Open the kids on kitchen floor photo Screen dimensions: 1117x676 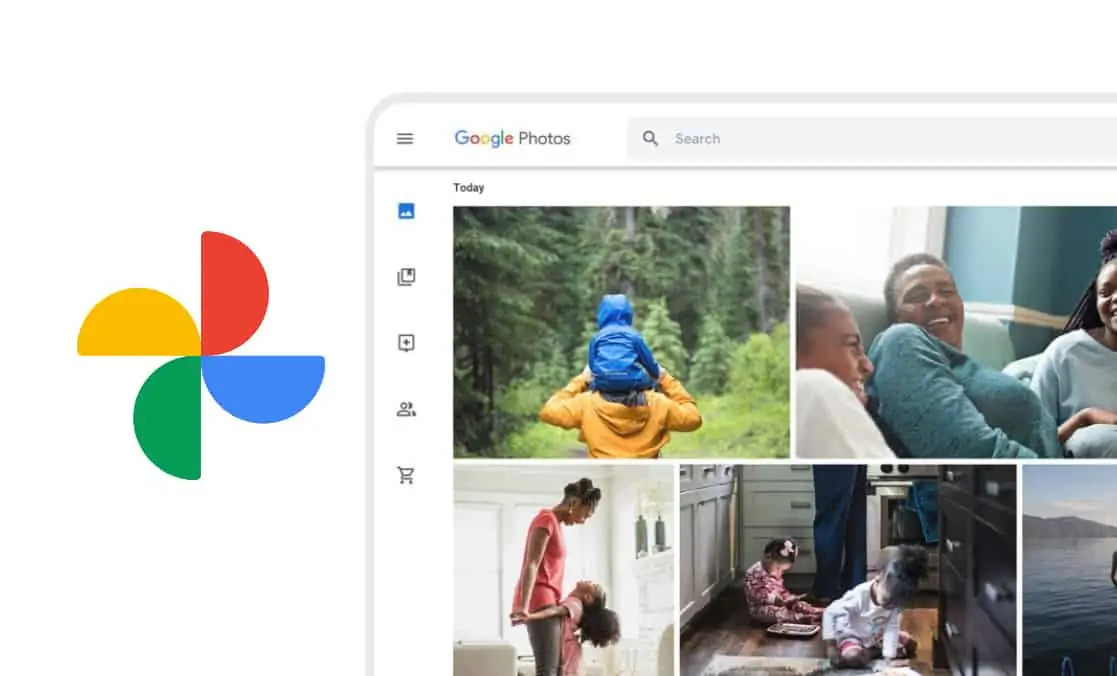coord(848,570)
